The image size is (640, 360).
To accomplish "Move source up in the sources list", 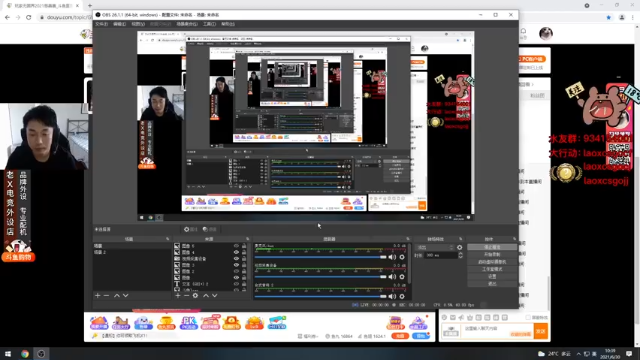I will point(206,296).
